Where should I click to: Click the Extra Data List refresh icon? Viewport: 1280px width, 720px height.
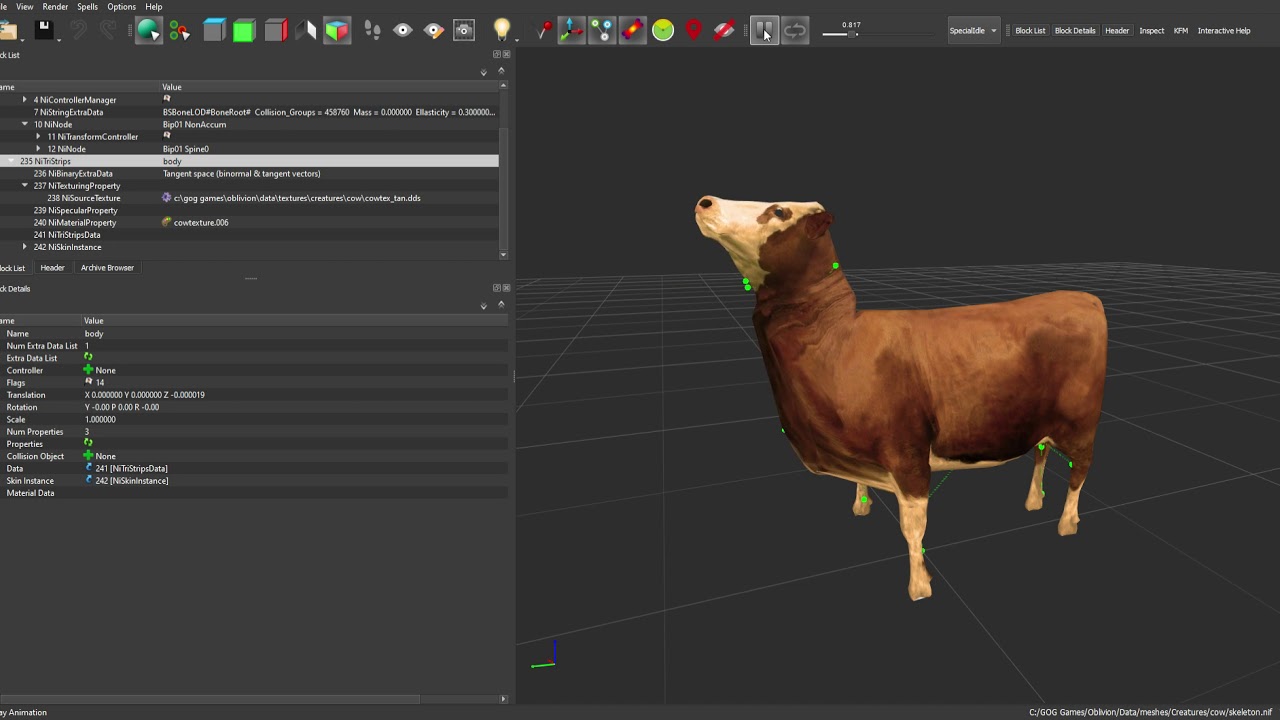(x=88, y=358)
